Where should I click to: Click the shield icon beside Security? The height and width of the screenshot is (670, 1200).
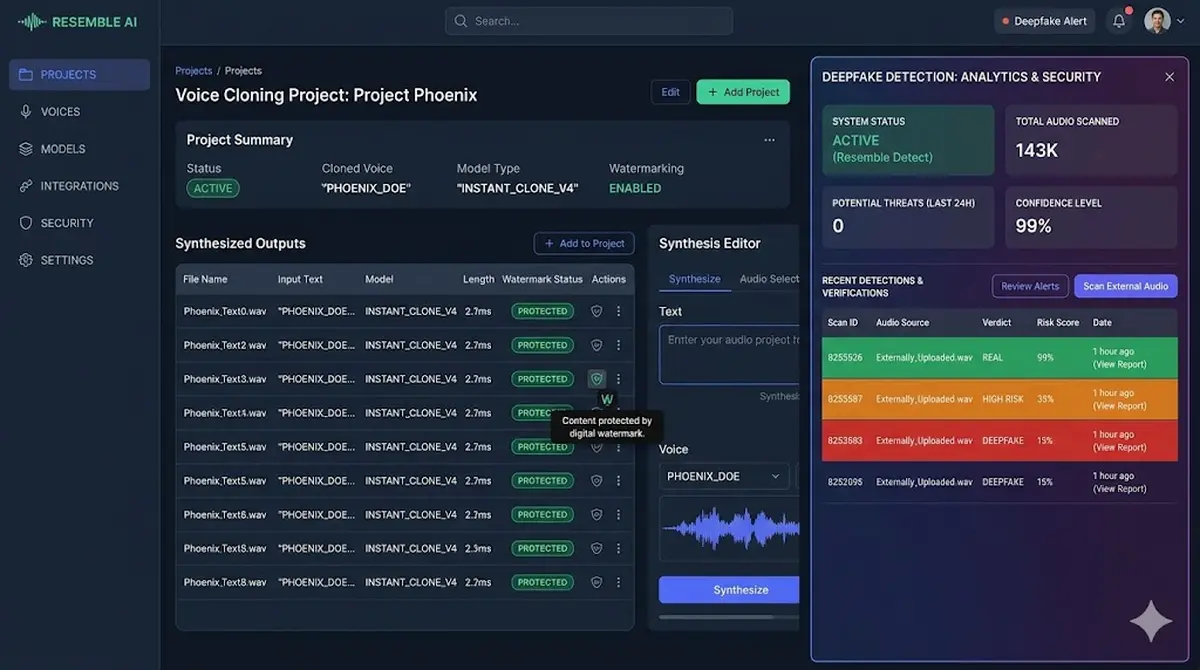click(25, 222)
